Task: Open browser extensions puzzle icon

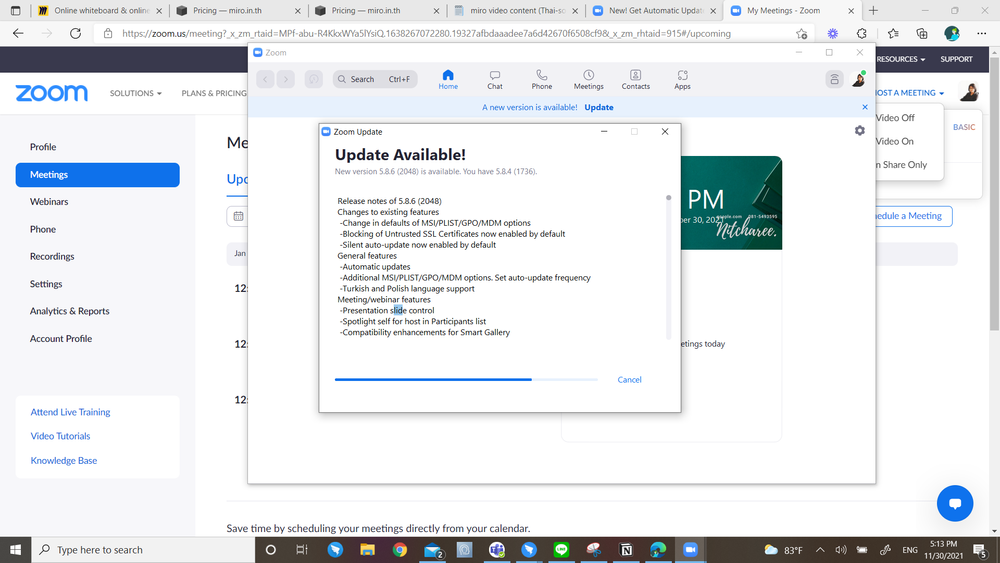Action: (x=862, y=34)
